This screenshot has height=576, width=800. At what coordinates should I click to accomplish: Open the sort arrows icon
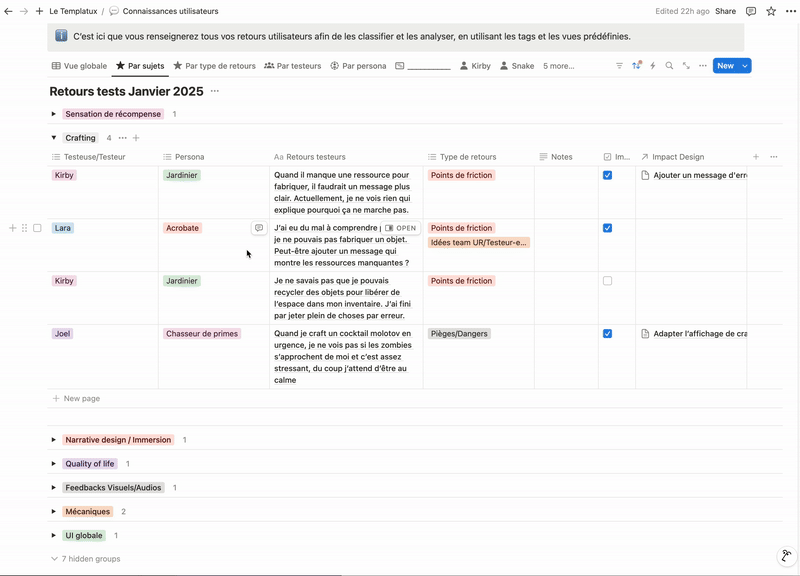(x=636, y=66)
